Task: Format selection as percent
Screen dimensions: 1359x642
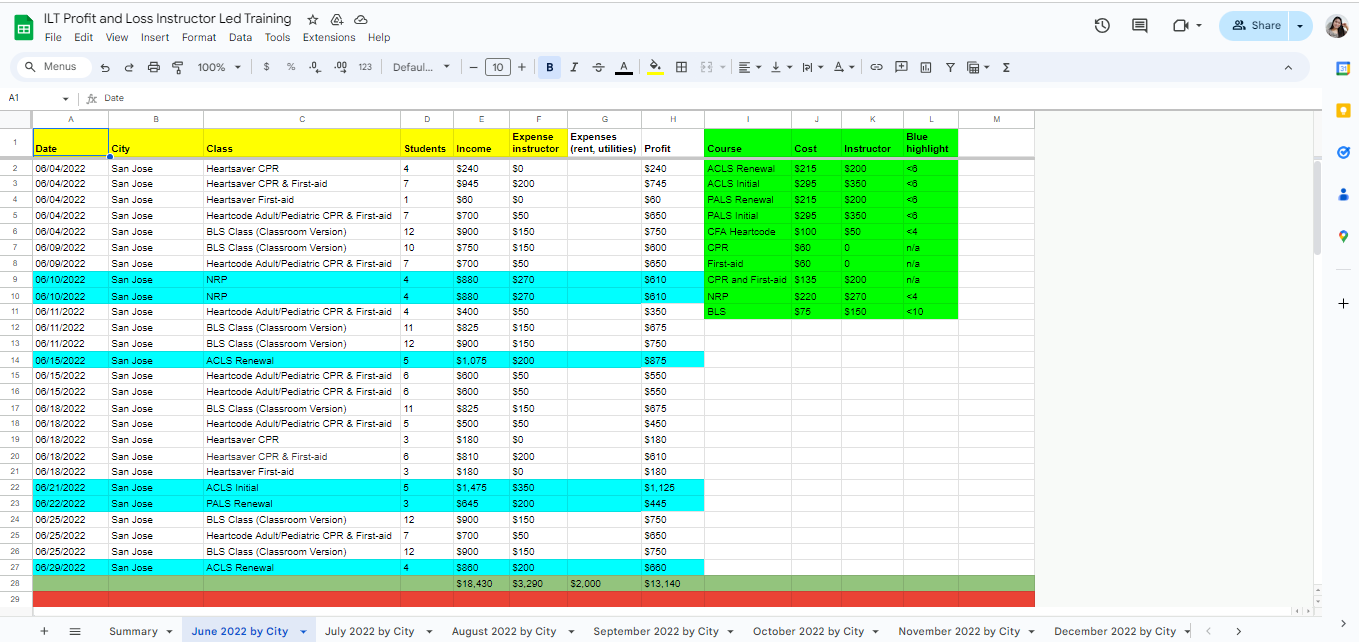Action: click(291, 67)
